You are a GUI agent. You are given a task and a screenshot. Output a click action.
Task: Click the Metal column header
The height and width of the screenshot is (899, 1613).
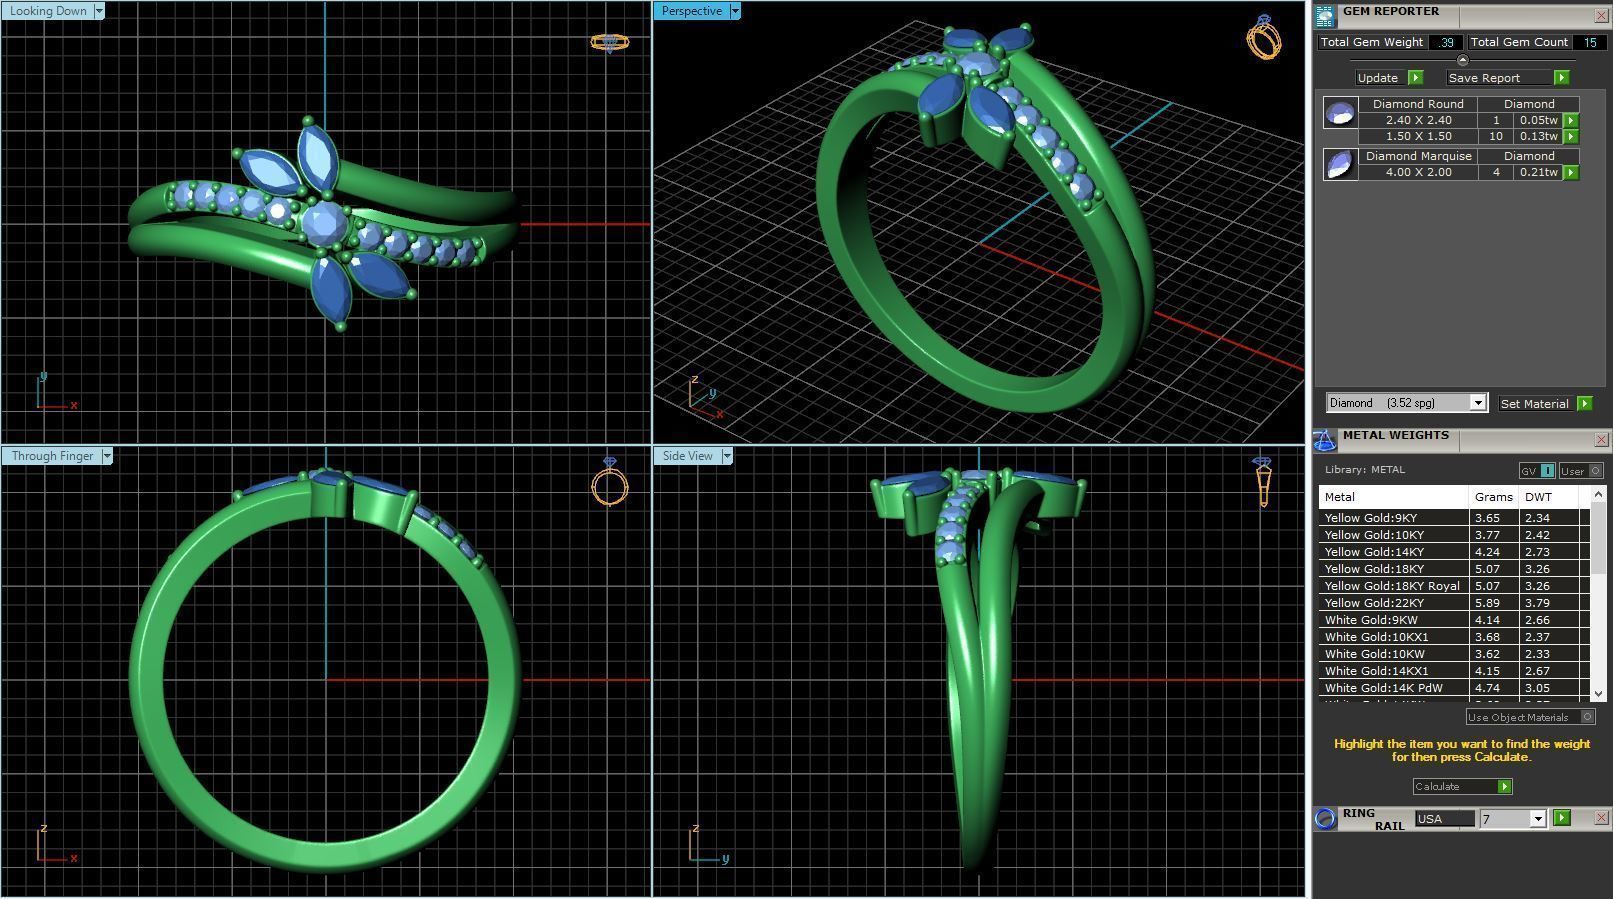pos(1393,497)
